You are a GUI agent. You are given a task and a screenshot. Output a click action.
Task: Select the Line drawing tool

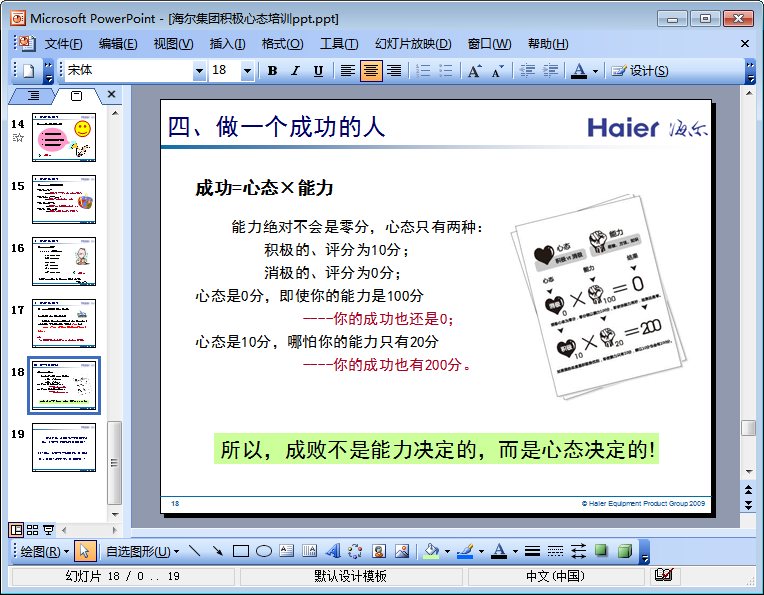point(194,551)
